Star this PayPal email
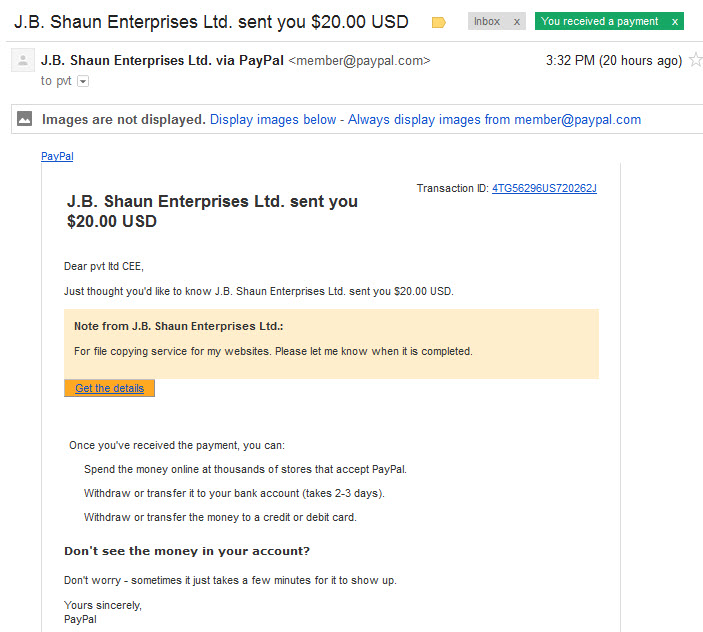This screenshot has height=632, width=703. point(695,60)
